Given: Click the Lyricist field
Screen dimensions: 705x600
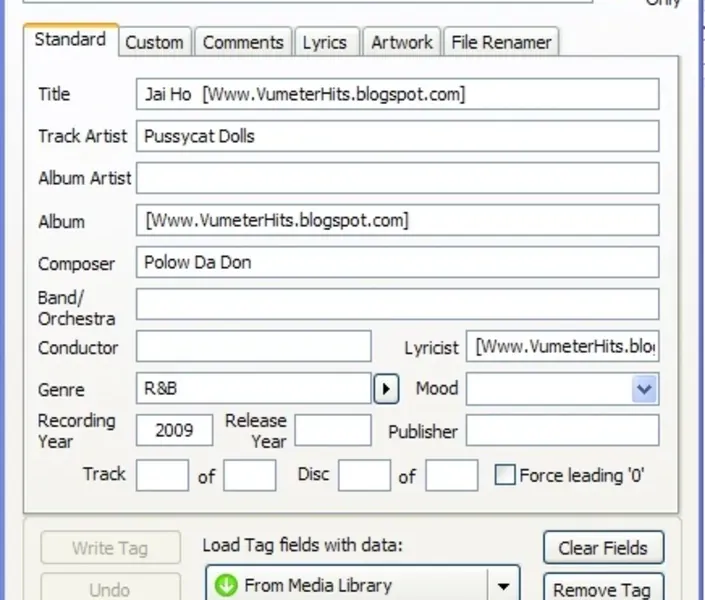Looking at the screenshot, I should click(x=562, y=346).
